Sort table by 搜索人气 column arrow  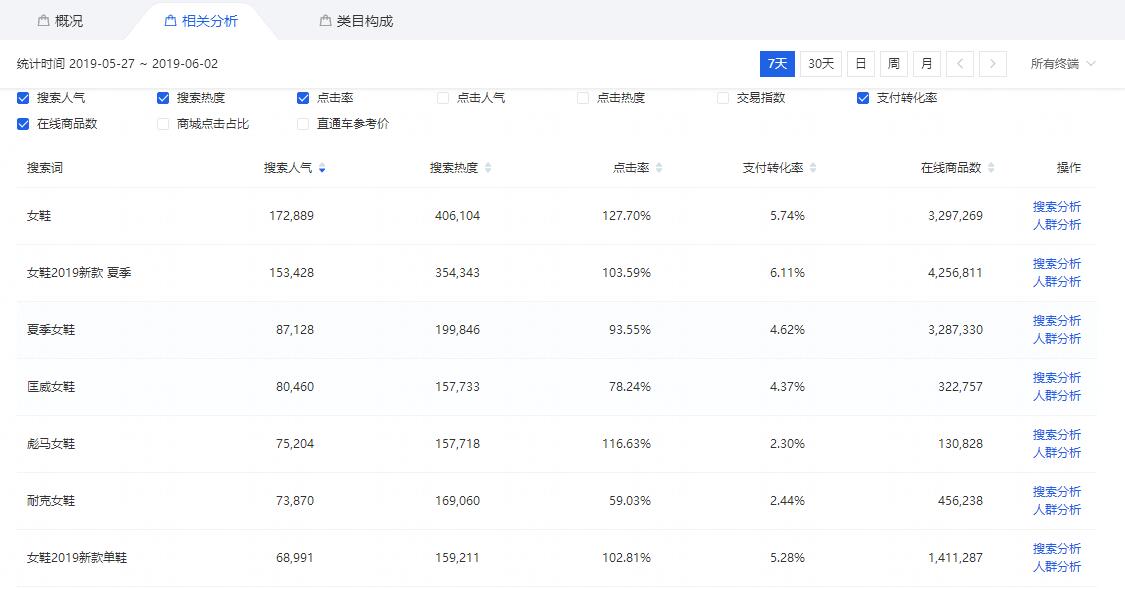tap(322, 169)
